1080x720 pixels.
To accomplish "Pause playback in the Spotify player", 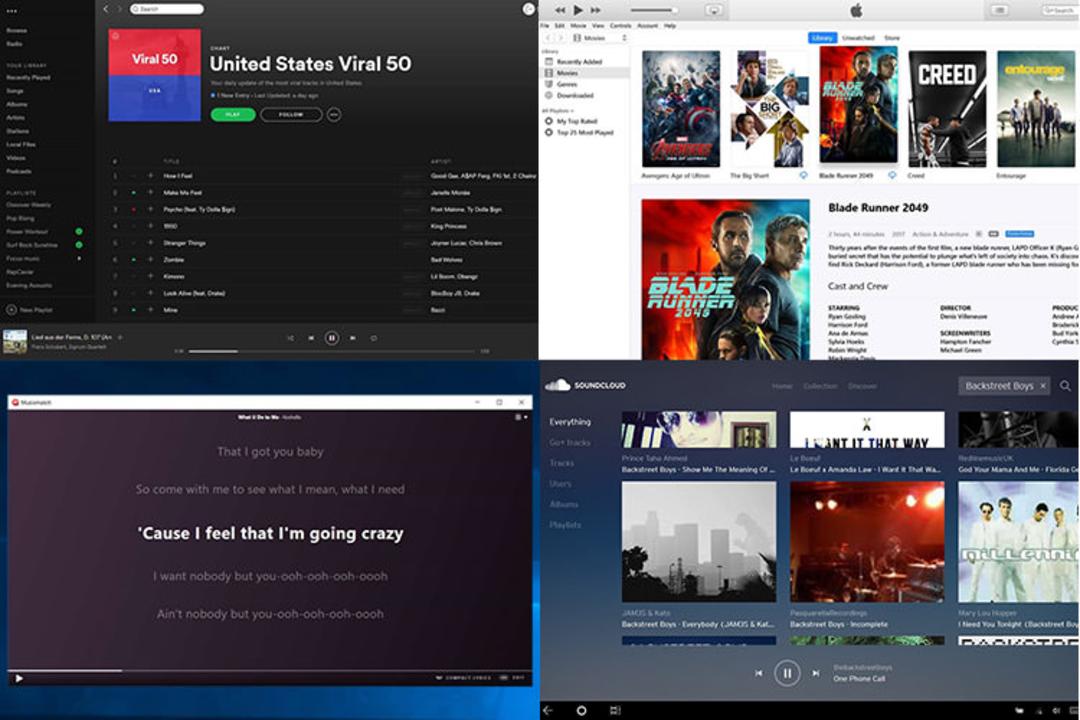I will pos(331,338).
